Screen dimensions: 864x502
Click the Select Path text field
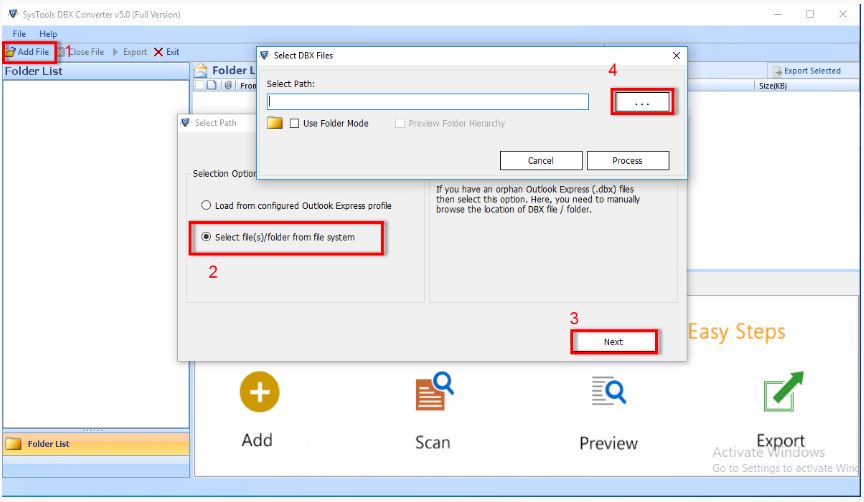428,101
